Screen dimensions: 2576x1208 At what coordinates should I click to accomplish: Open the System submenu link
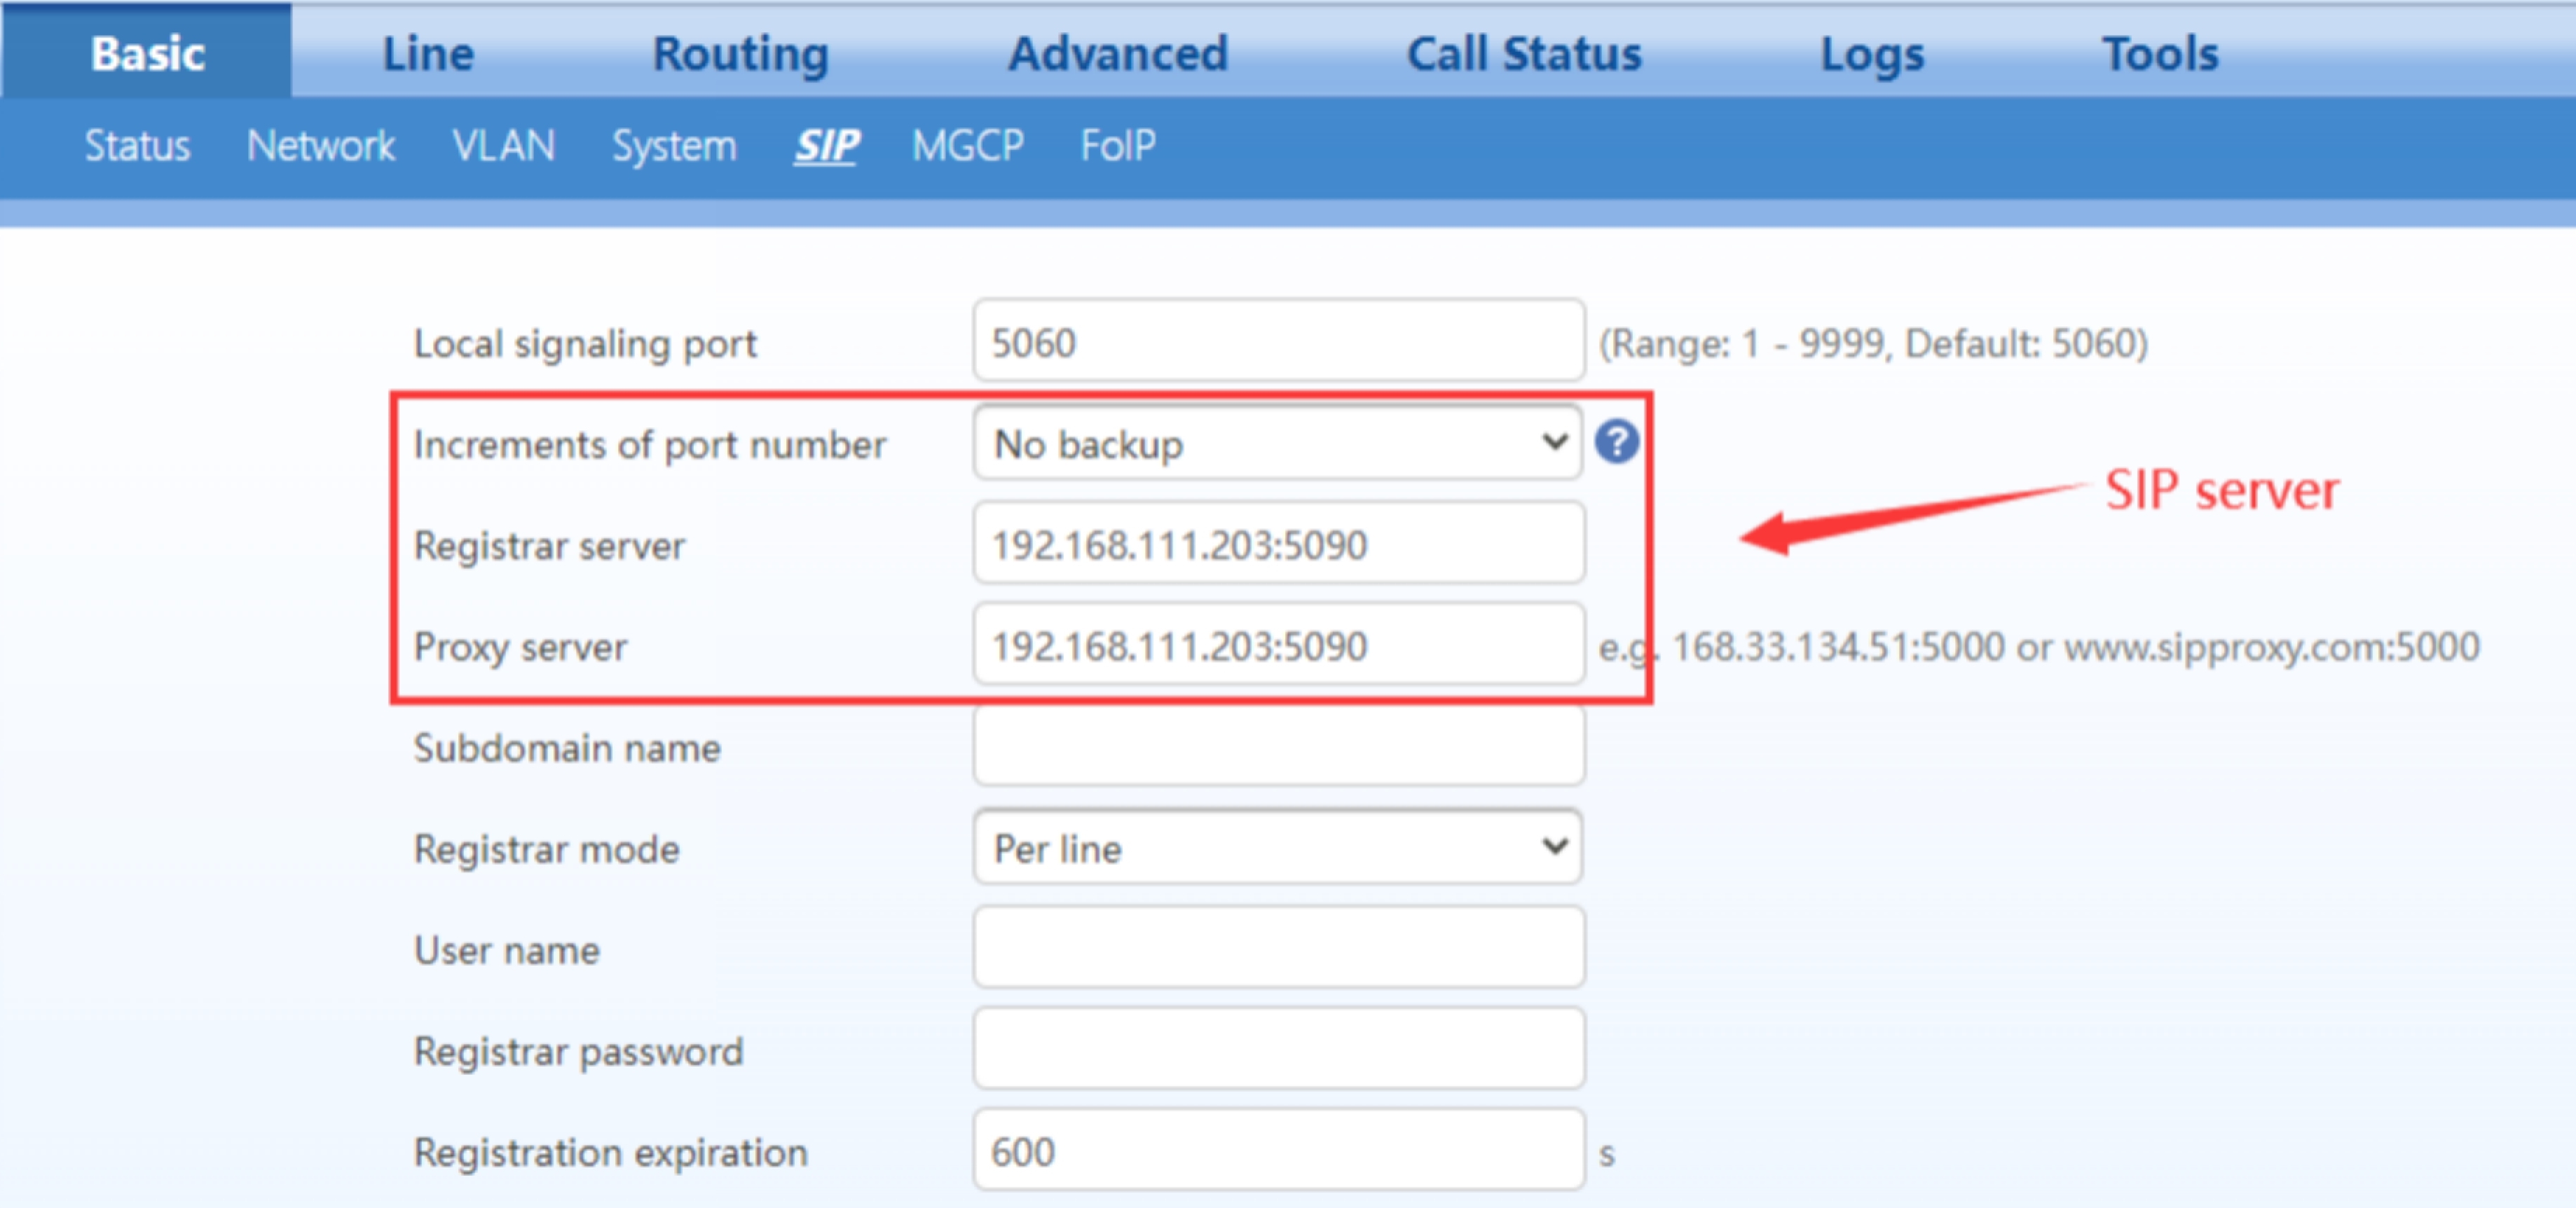674,146
